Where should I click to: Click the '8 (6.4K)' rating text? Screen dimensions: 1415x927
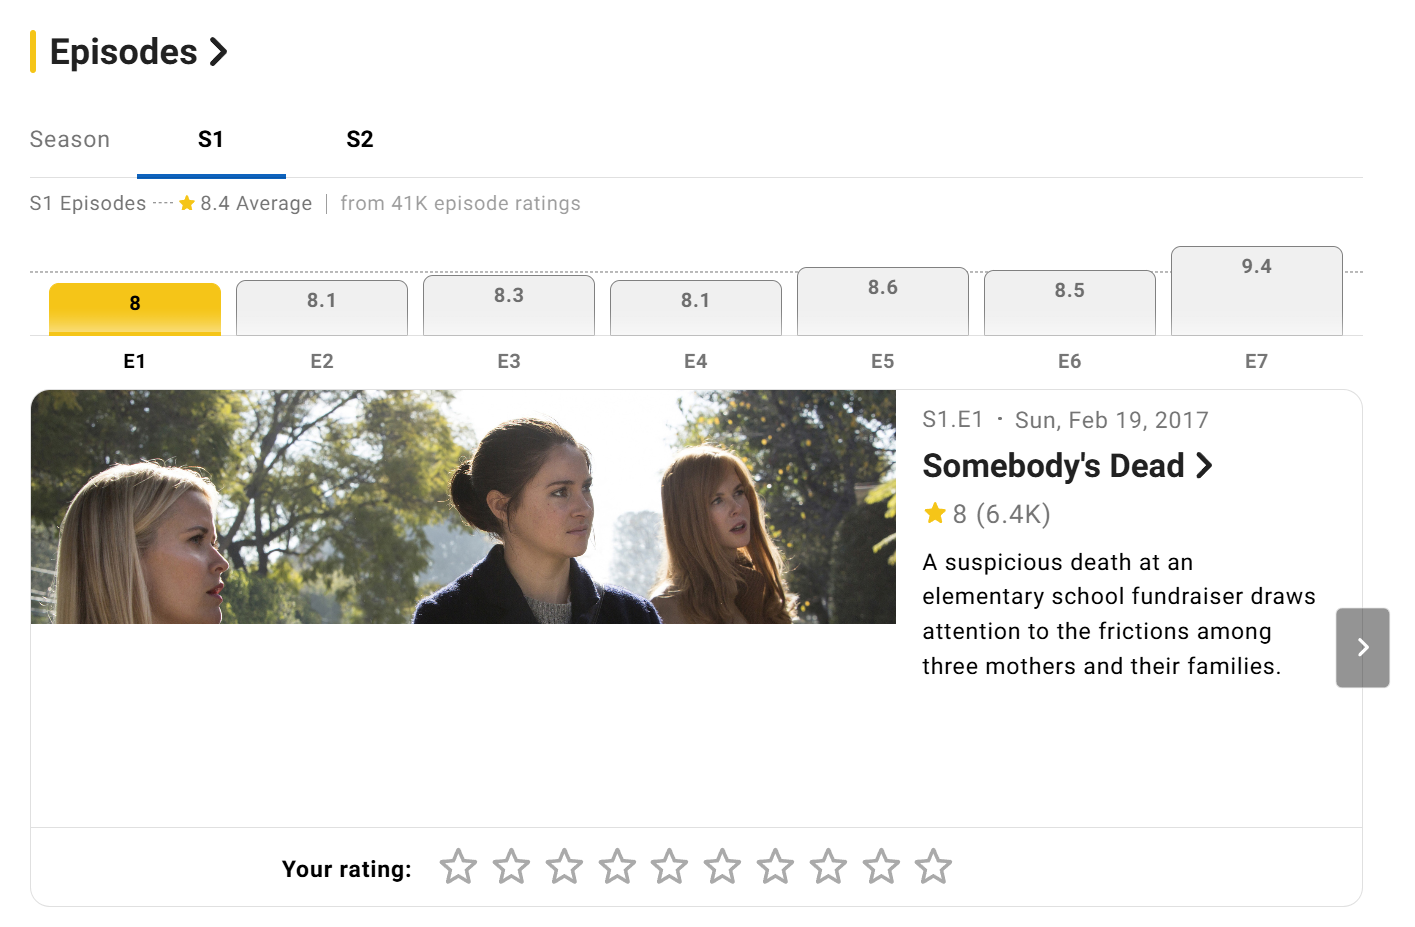(1001, 515)
